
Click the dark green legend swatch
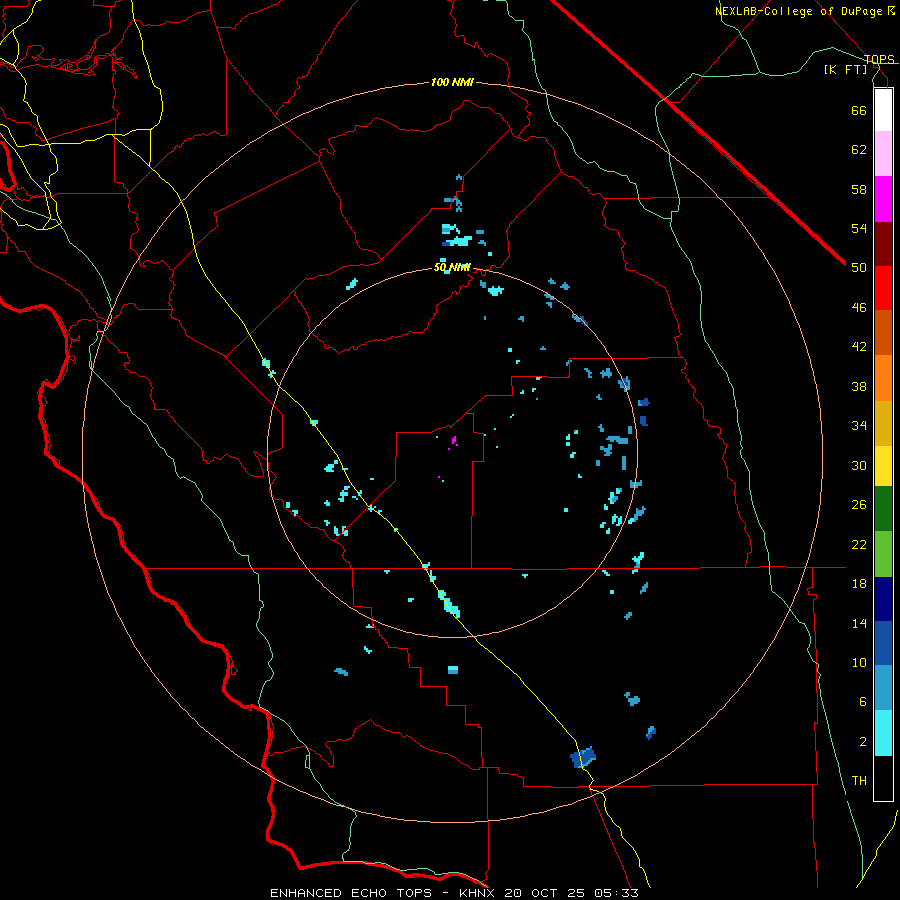[883, 509]
